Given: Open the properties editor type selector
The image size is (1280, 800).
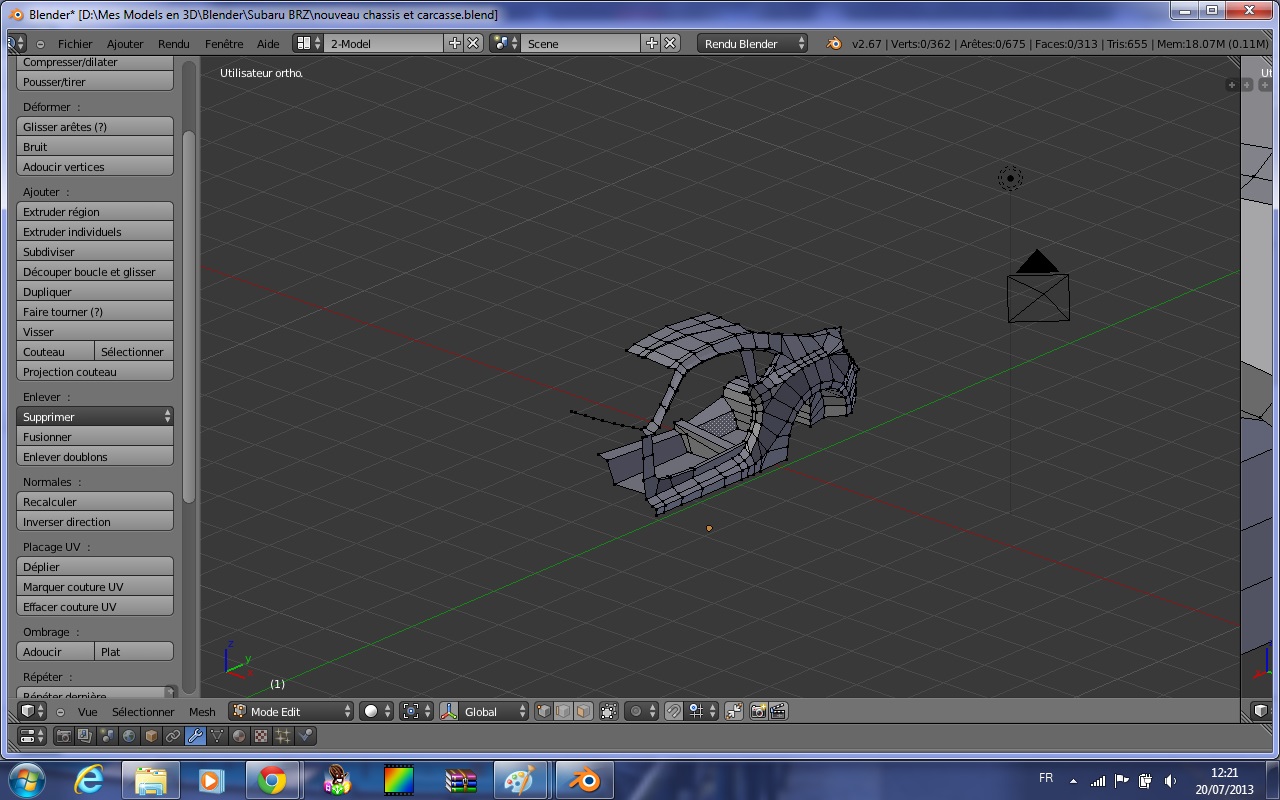Looking at the screenshot, I should [32, 736].
